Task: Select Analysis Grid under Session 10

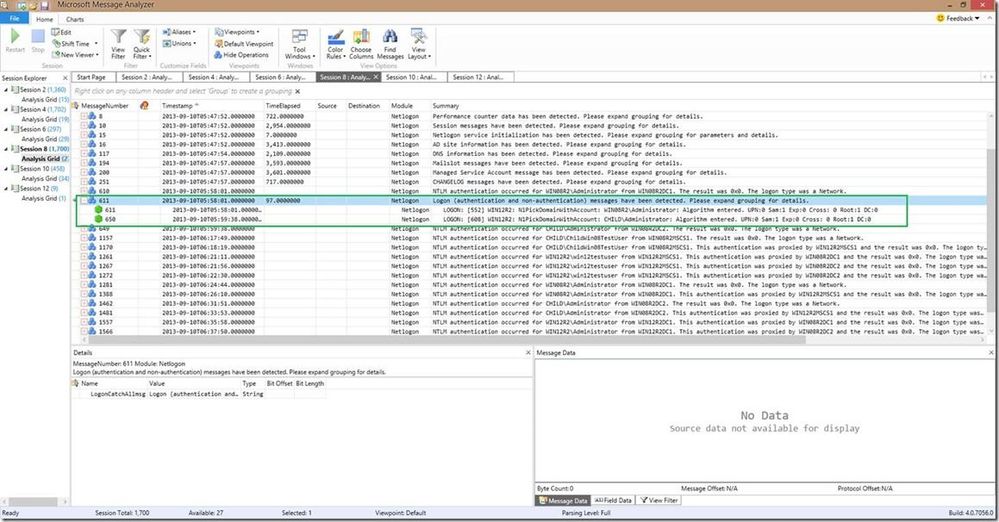Action: coord(45,178)
